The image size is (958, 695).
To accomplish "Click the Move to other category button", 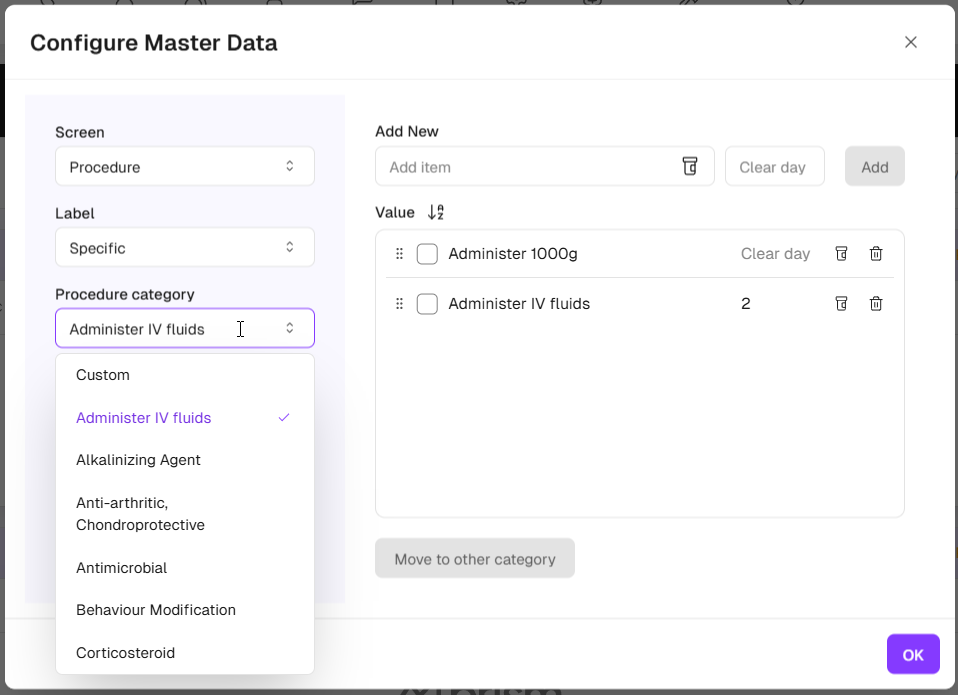I will click(475, 559).
